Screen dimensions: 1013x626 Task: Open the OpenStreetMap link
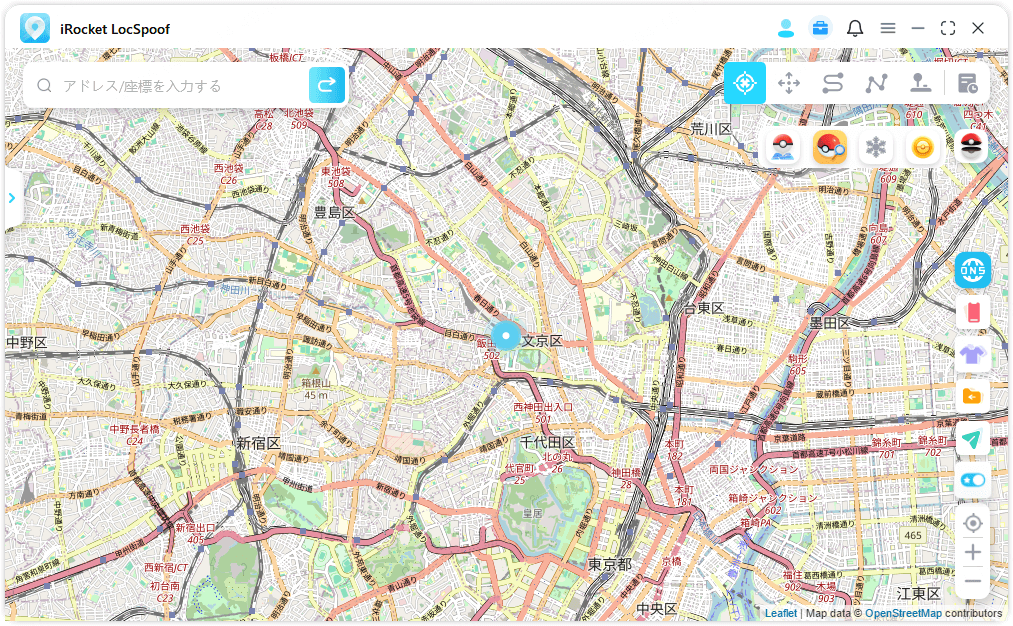coord(903,613)
